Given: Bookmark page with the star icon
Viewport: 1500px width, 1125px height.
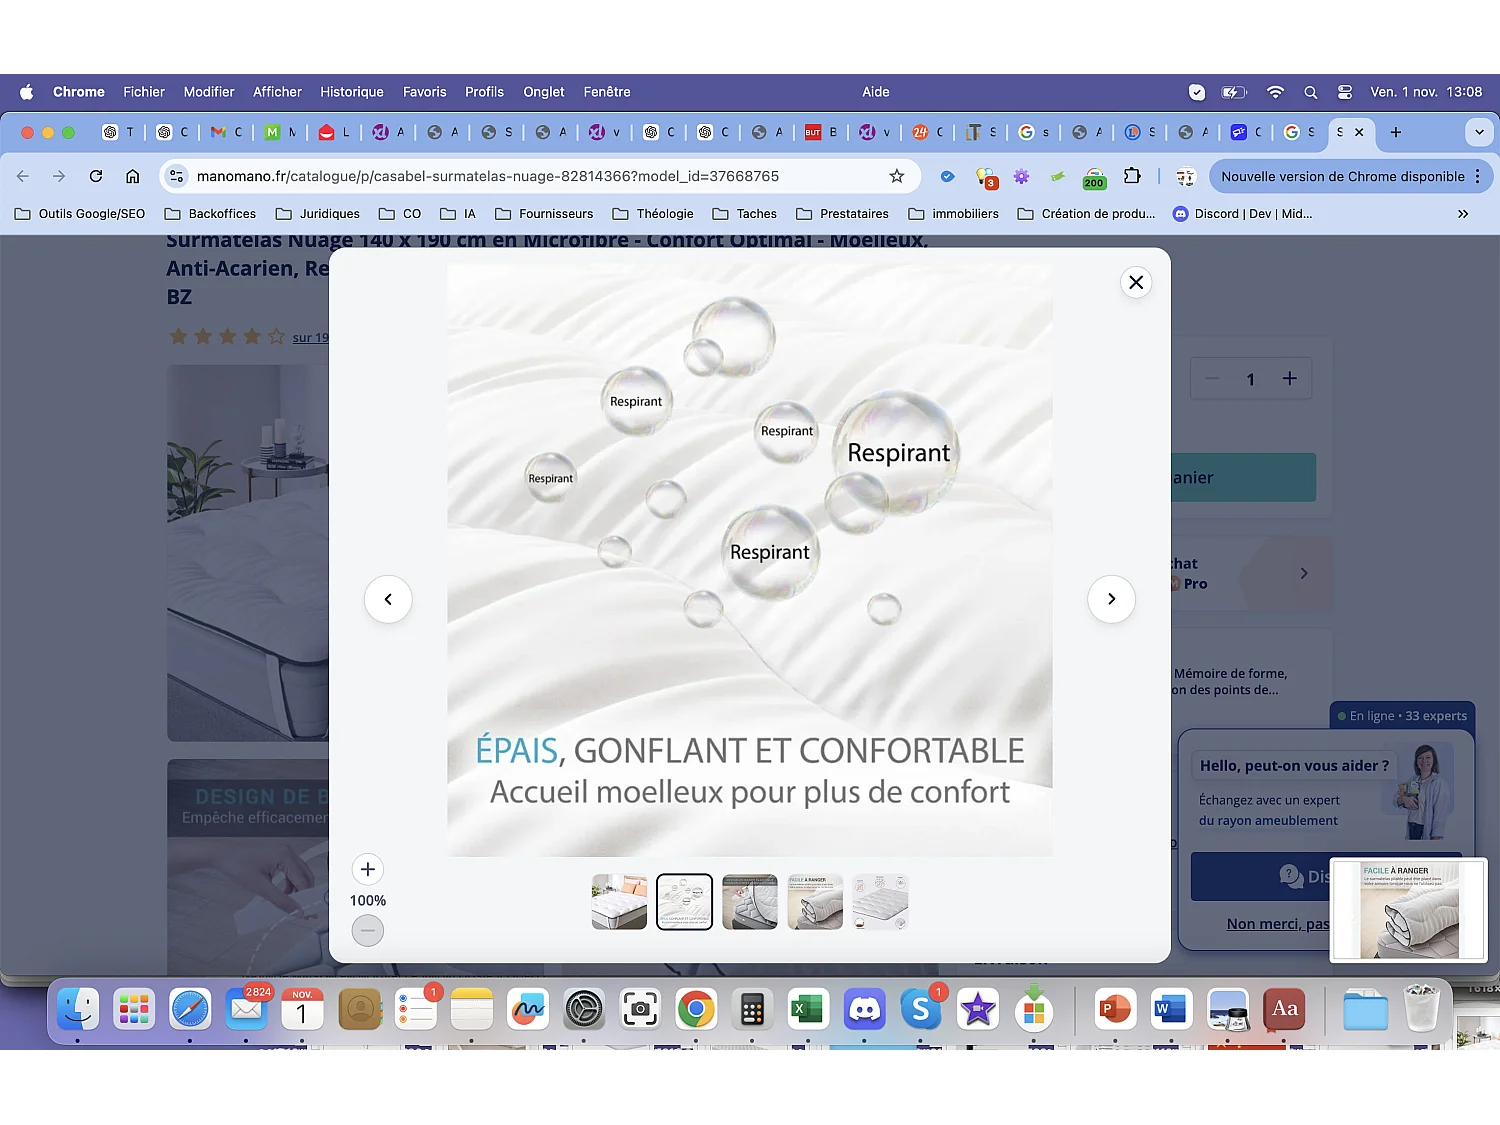Looking at the screenshot, I should tap(896, 176).
